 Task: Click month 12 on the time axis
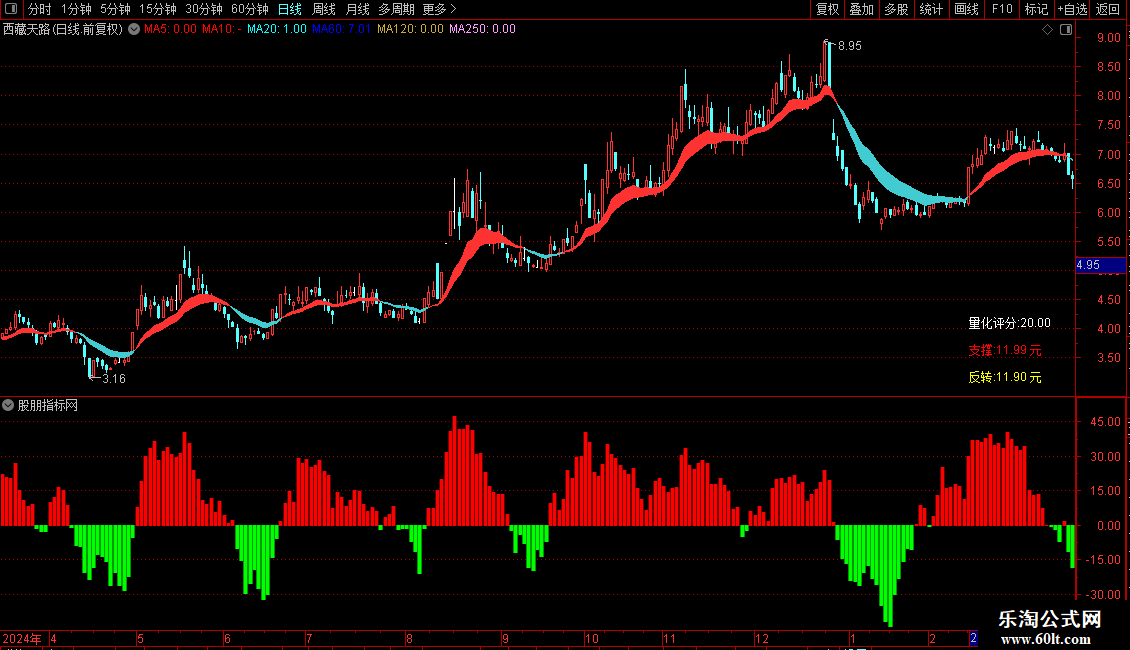[x=762, y=639]
